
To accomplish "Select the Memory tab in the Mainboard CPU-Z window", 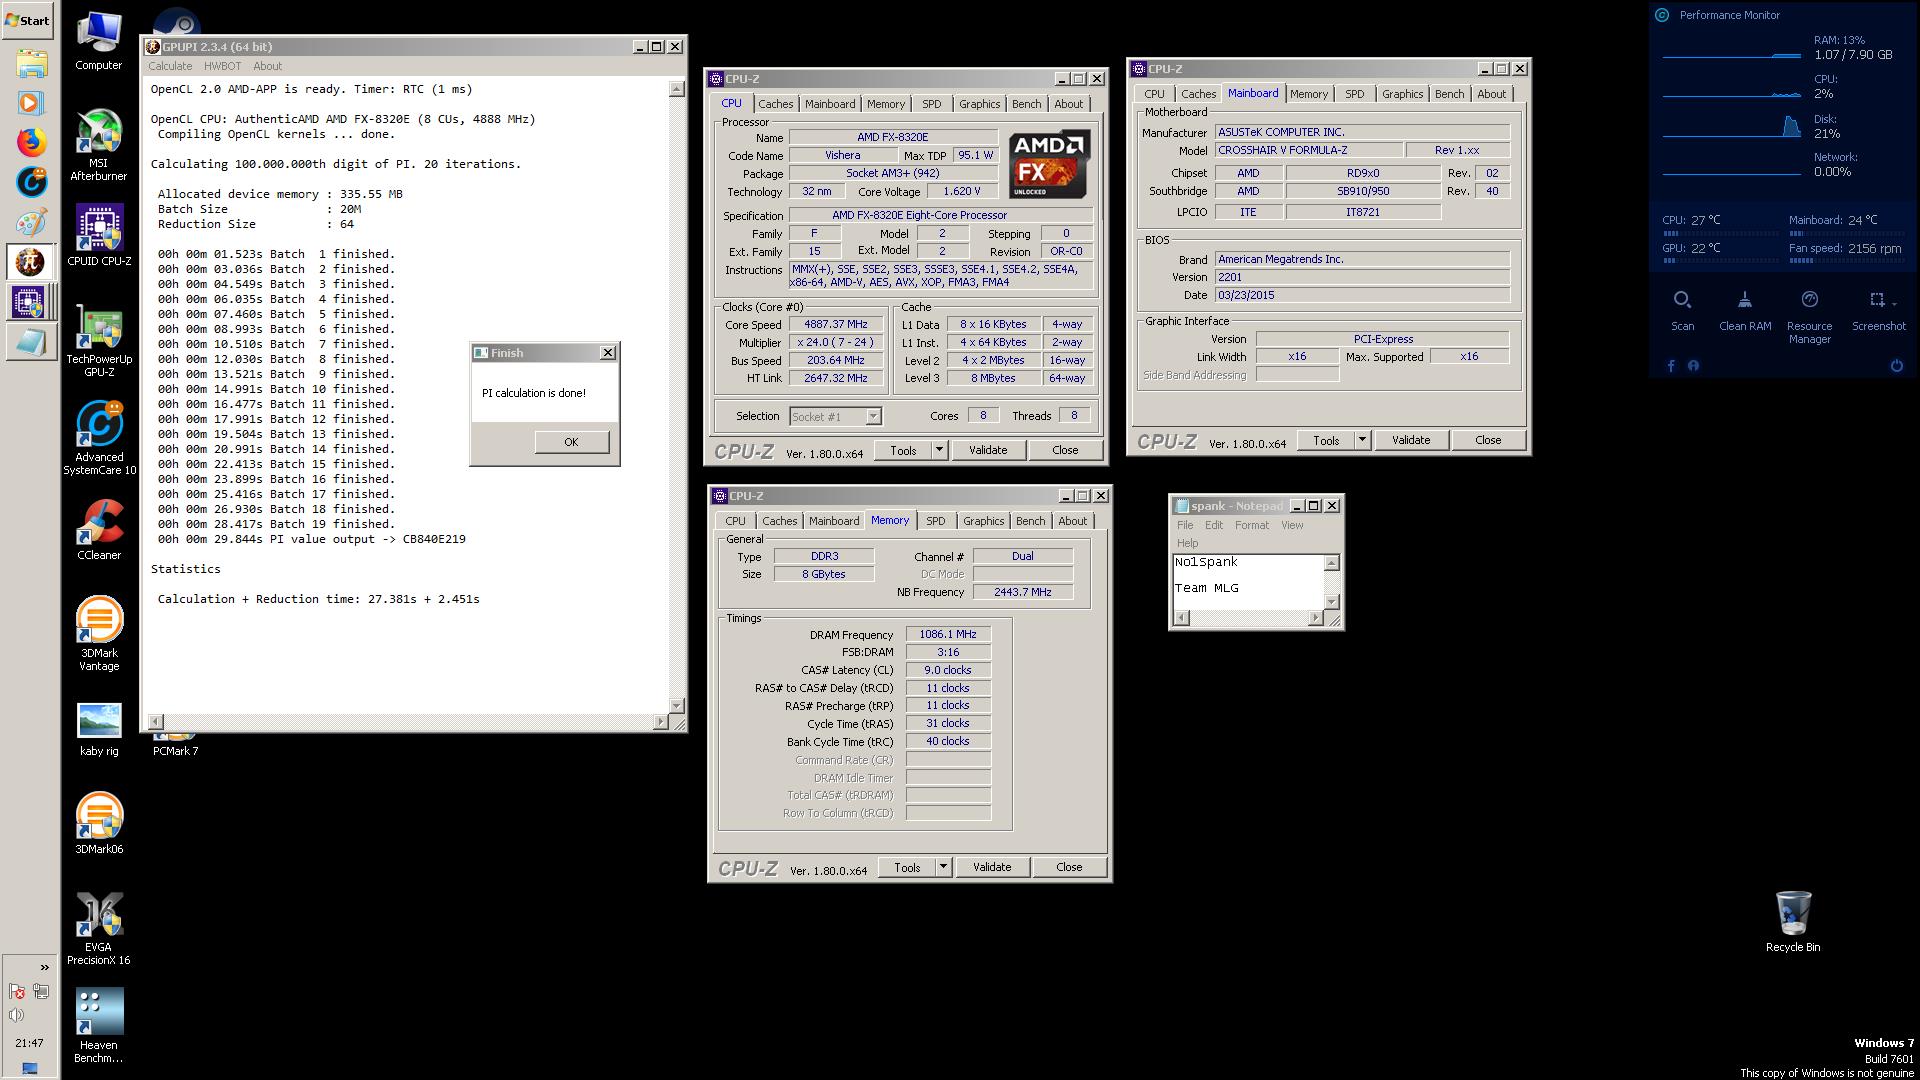I will tap(1308, 94).
